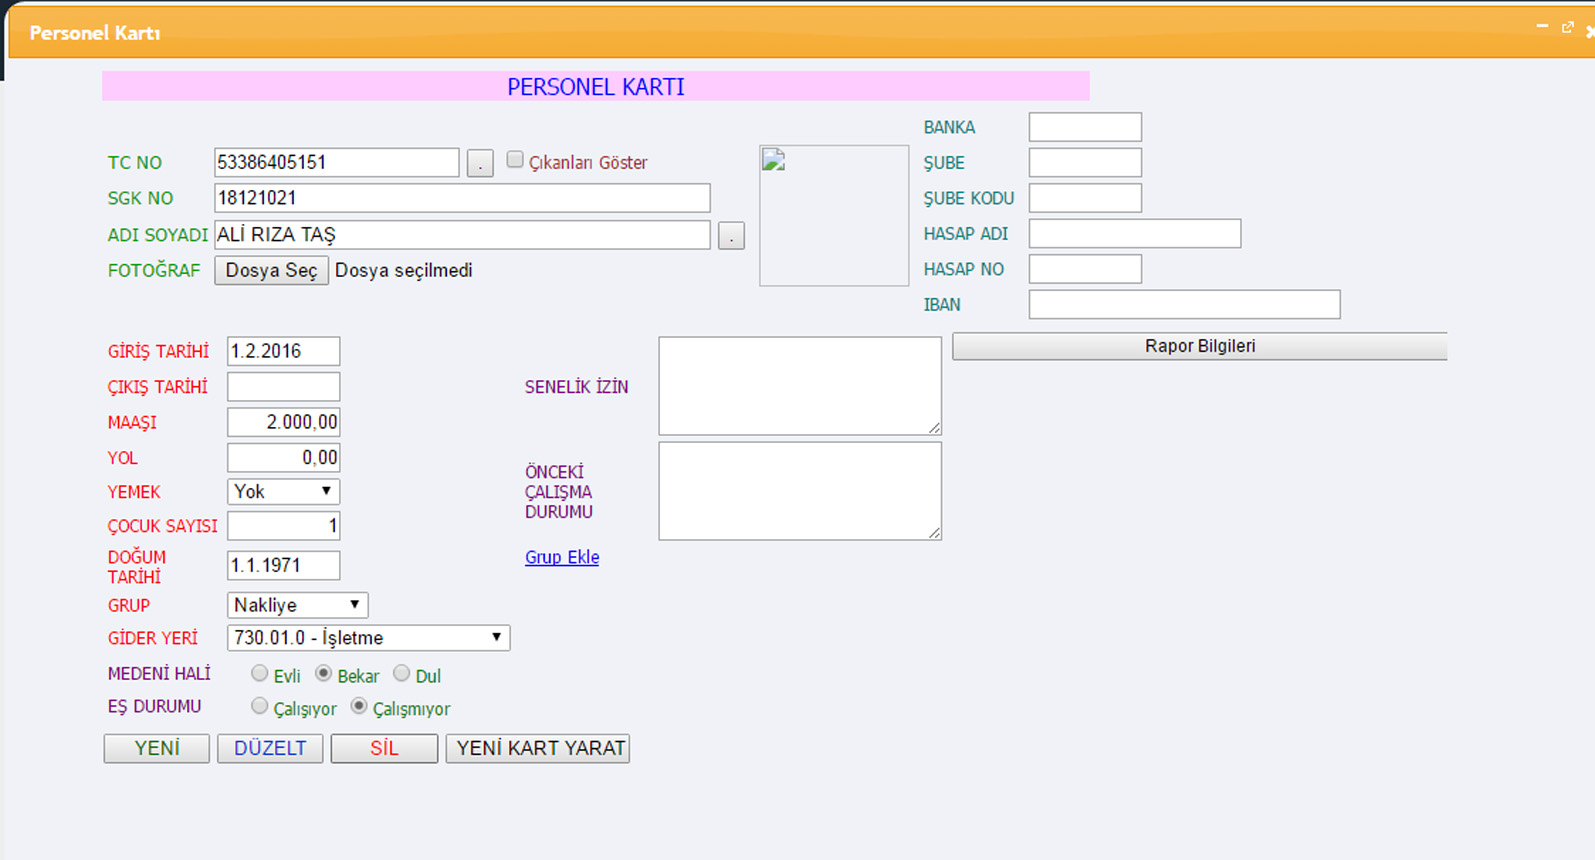Click the ADI SOYADI name field

point(462,235)
